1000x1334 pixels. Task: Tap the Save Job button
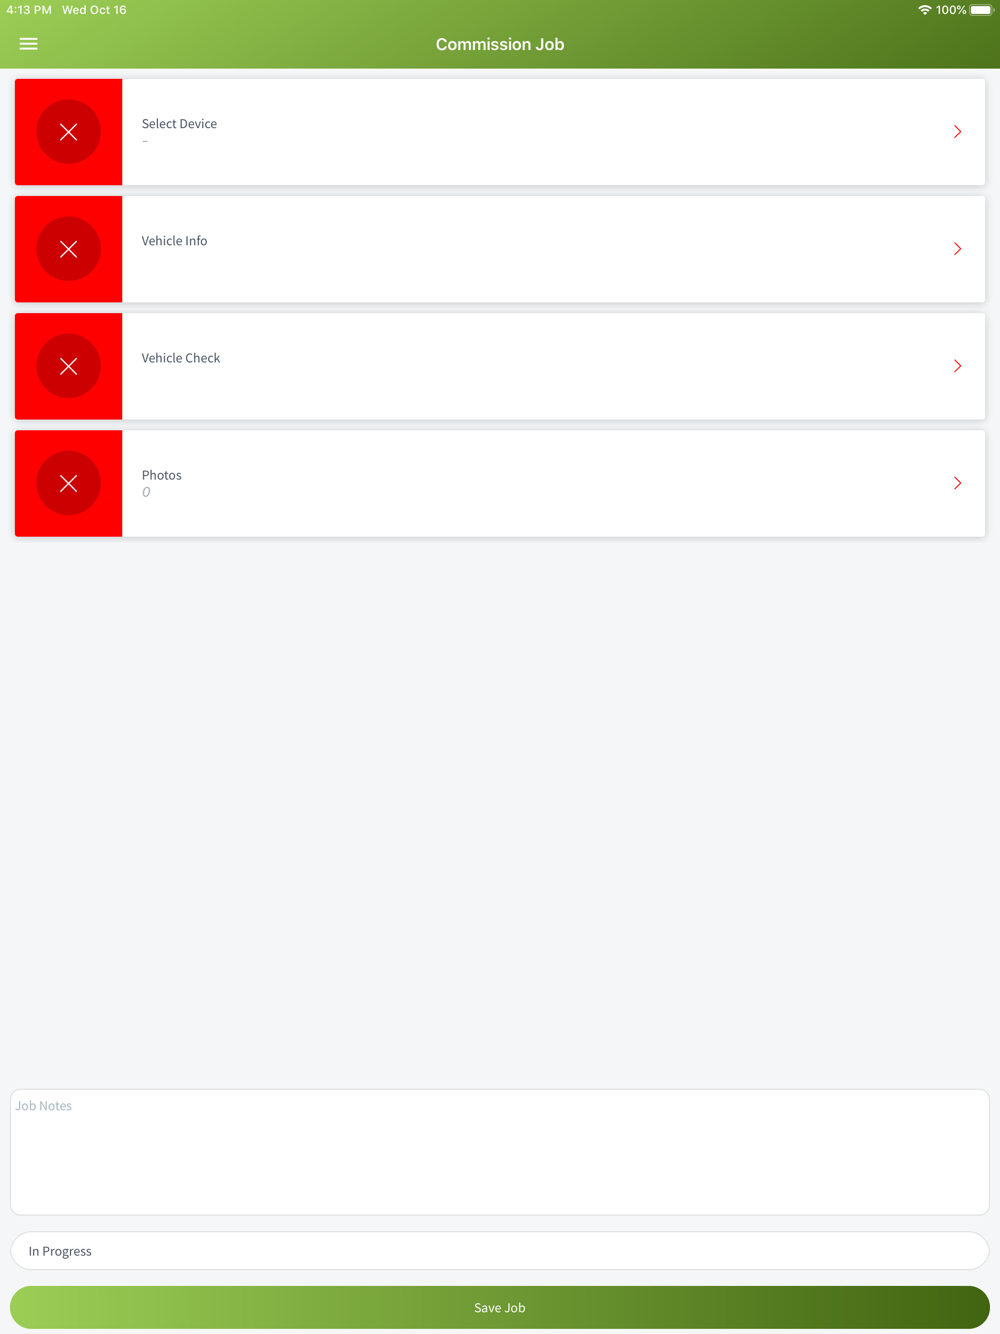(500, 1307)
